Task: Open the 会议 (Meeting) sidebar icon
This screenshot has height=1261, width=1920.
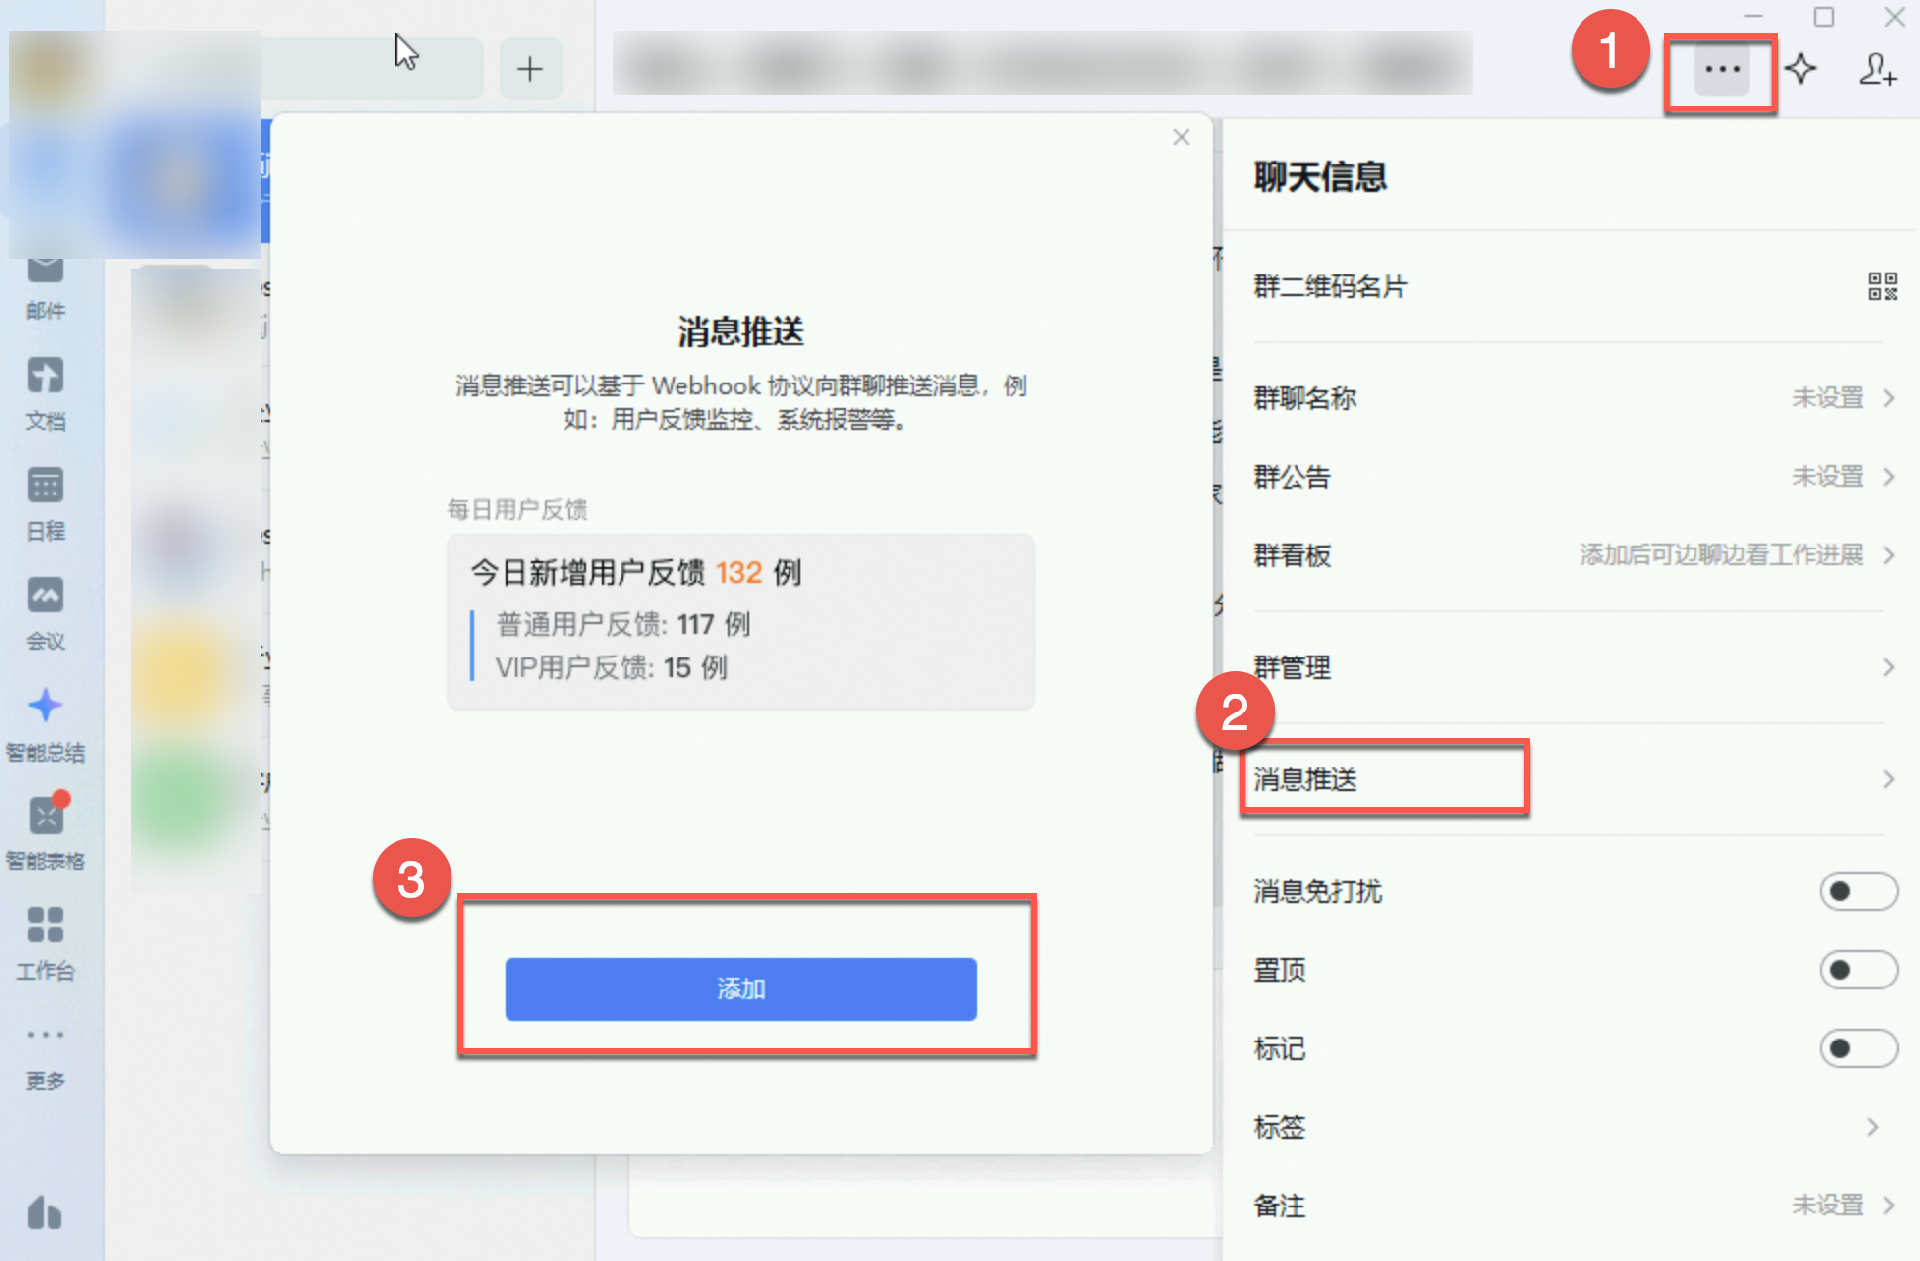Action: coord(45,597)
